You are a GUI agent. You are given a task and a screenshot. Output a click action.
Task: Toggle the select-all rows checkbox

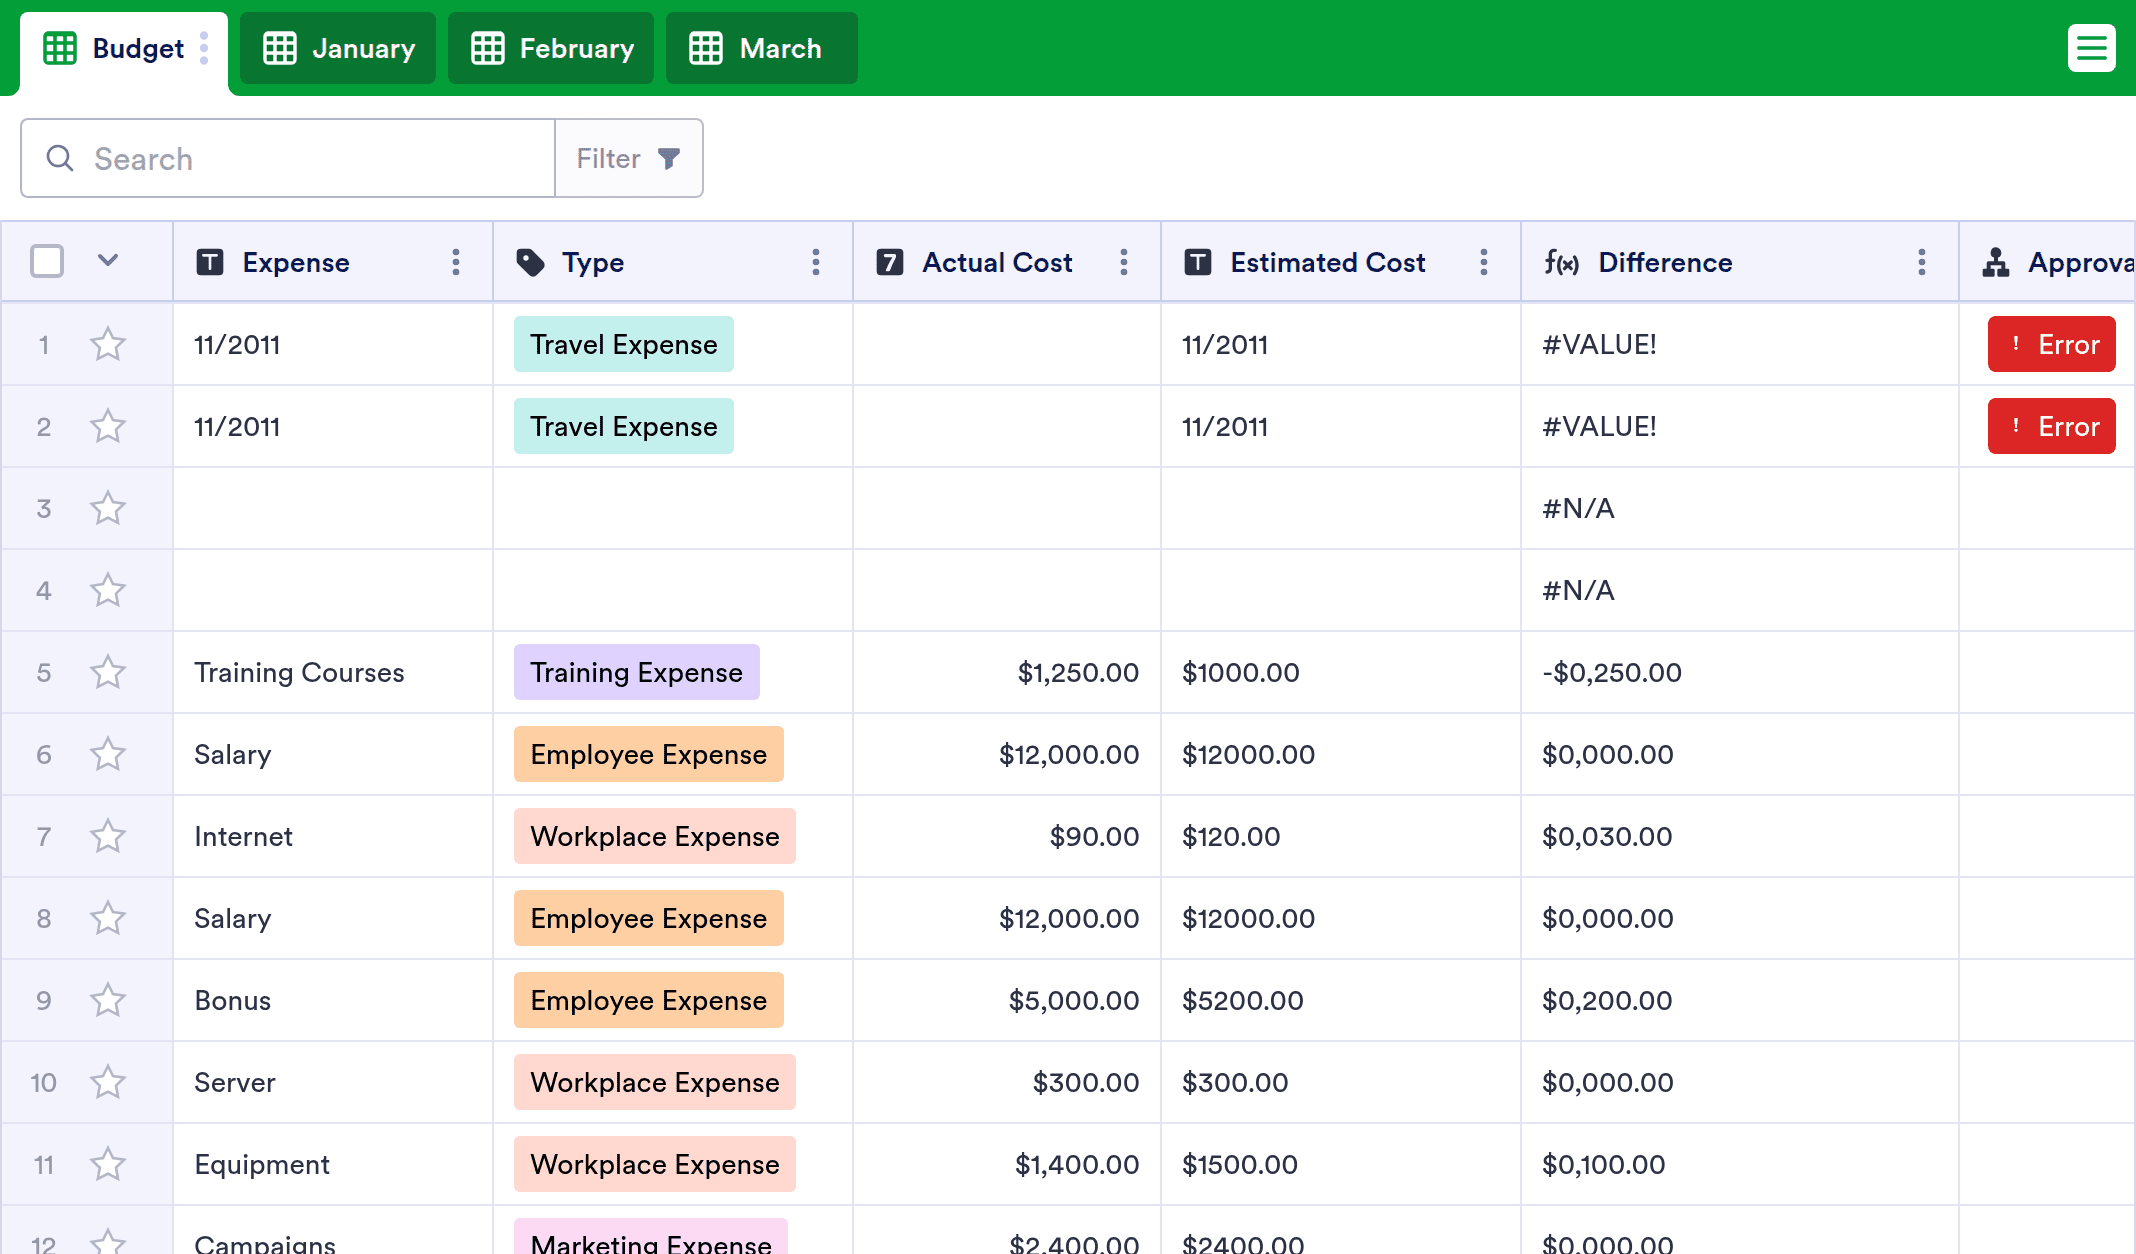(47, 262)
